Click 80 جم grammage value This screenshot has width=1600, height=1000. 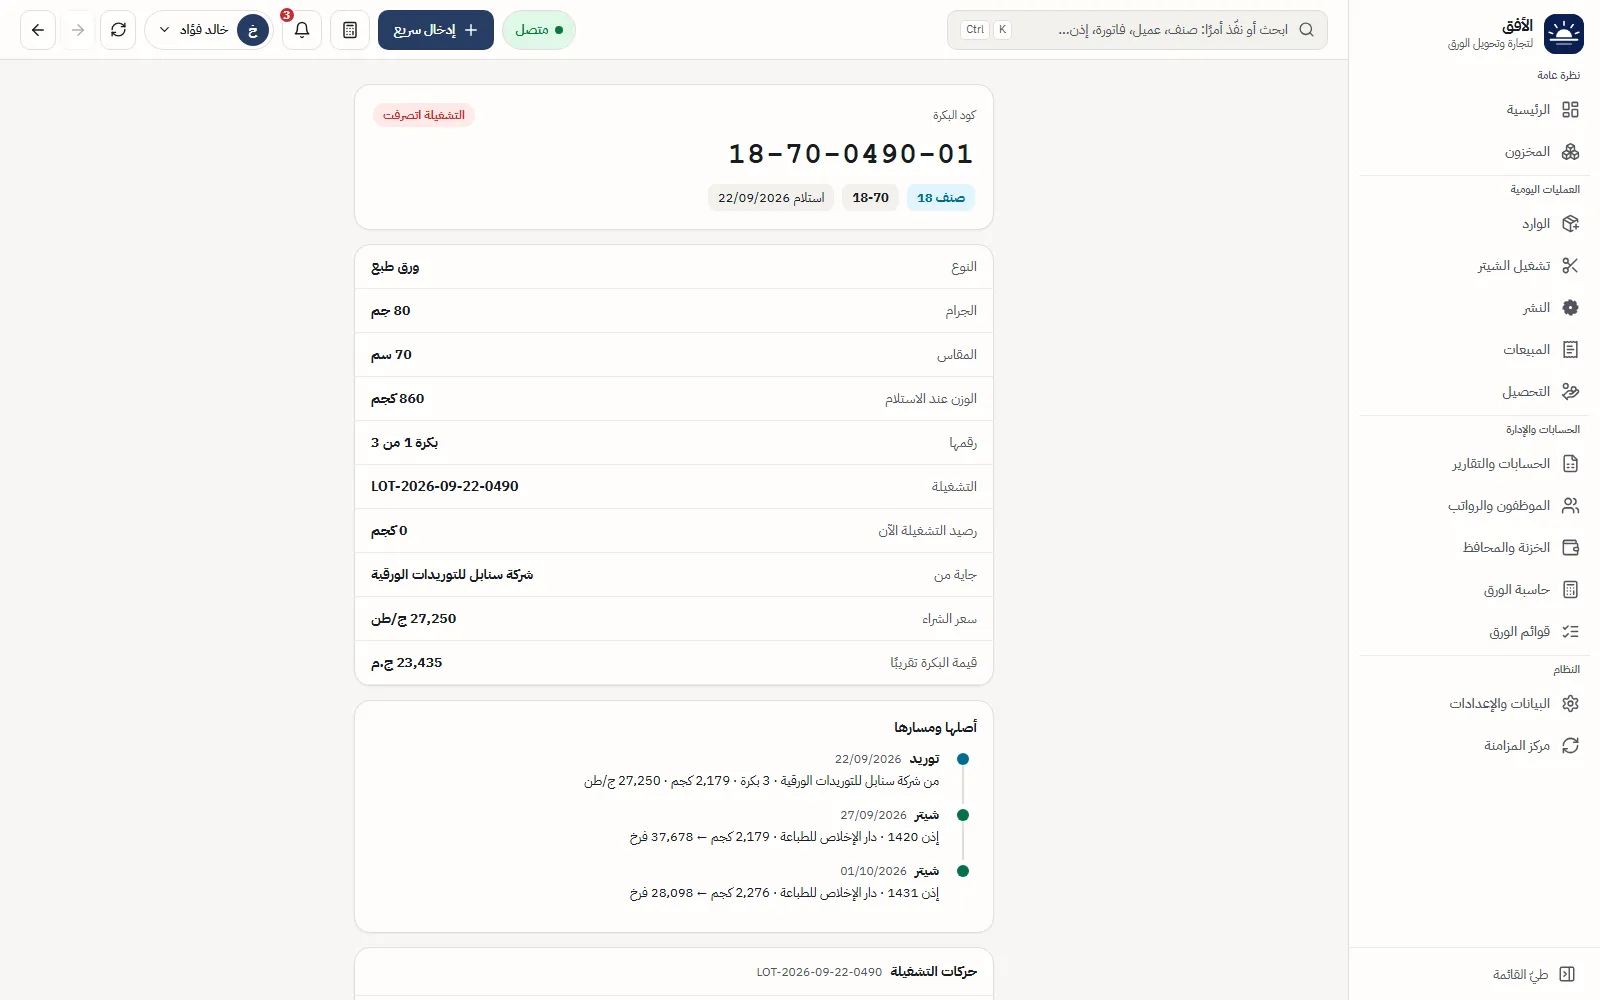(x=391, y=311)
